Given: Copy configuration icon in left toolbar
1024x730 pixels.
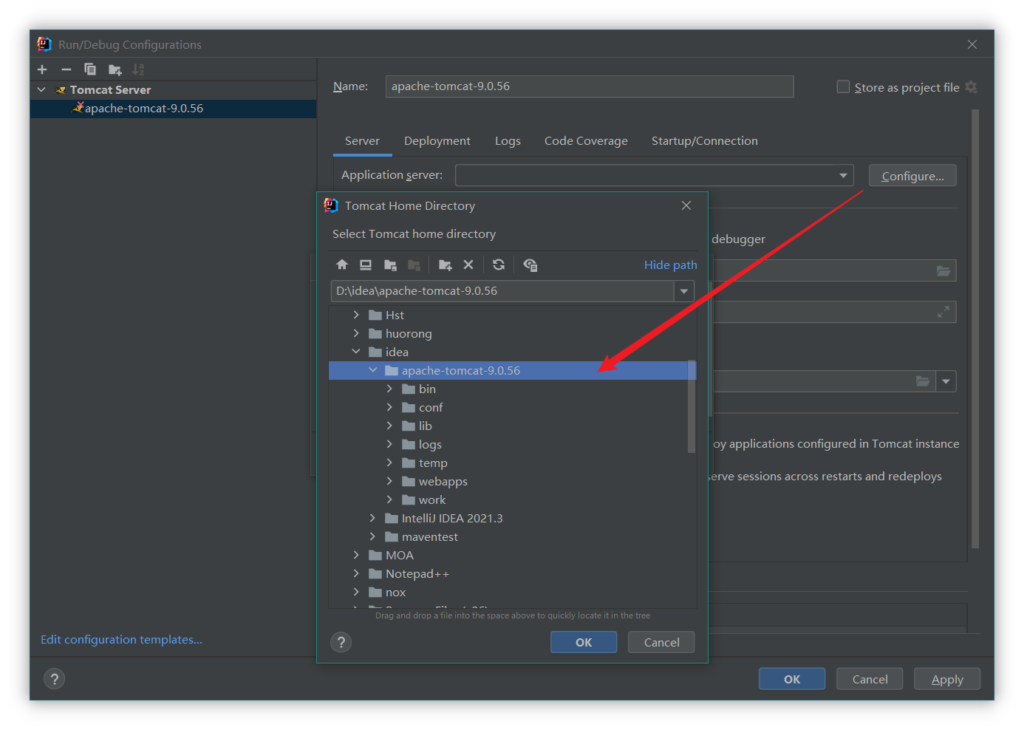Looking at the screenshot, I should point(90,69).
